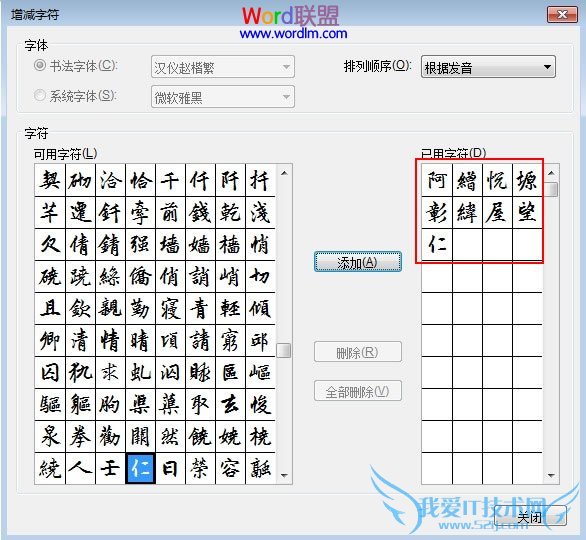Screen dimensions: 586x540
Task: Click the up arrow of 可用字符 scrollbar
Action: 284,173
